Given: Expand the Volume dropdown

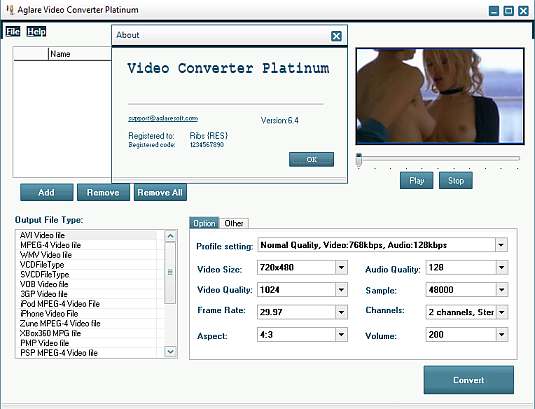Looking at the screenshot, I should point(502,335).
